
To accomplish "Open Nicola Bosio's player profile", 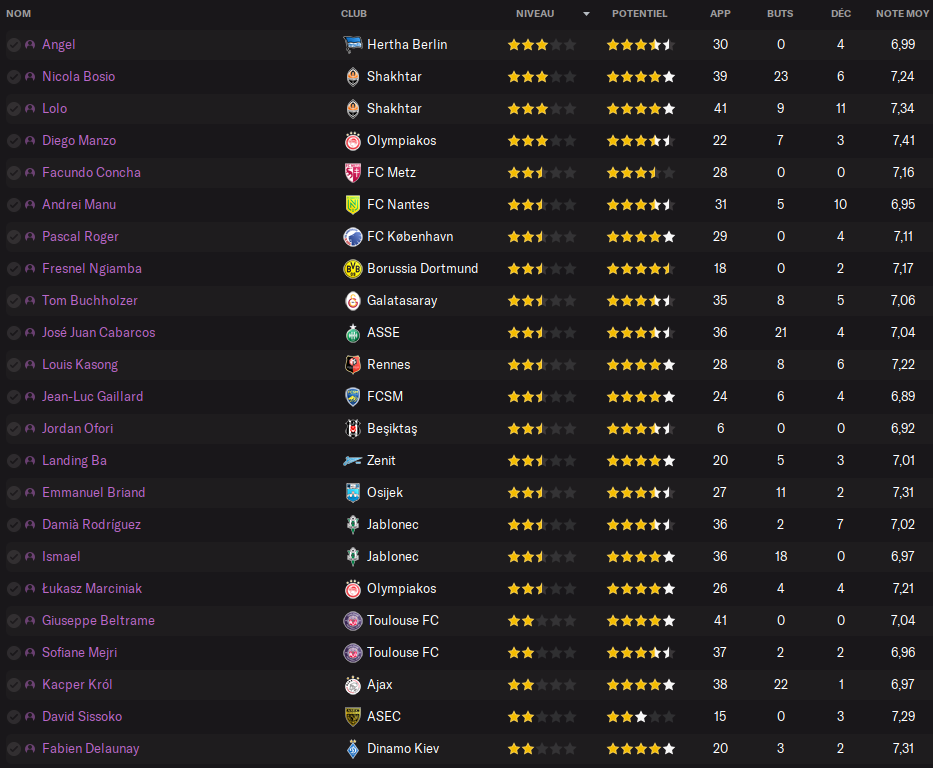I will tap(79, 77).
